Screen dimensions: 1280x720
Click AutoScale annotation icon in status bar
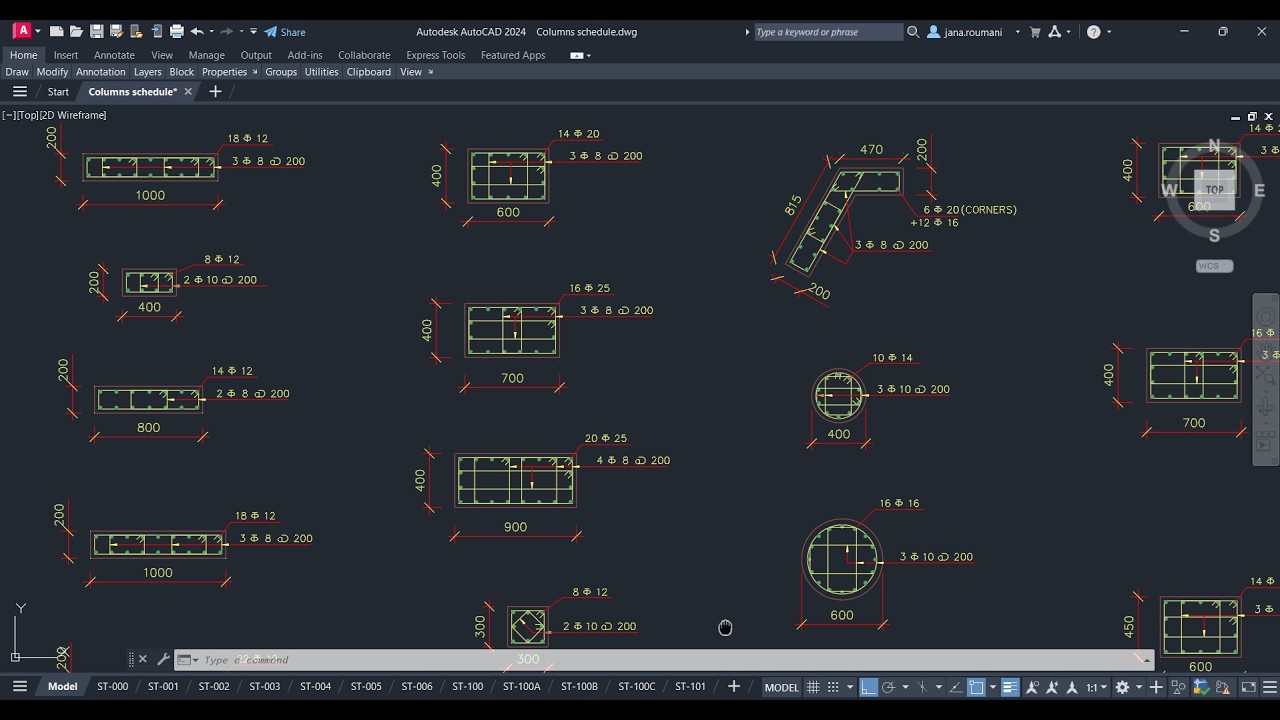(1052, 687)
